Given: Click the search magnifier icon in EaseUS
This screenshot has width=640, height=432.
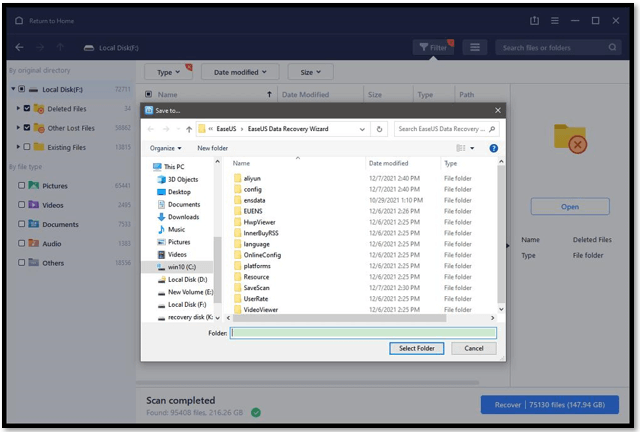Looking at the screenshot, I should point(612,47).
